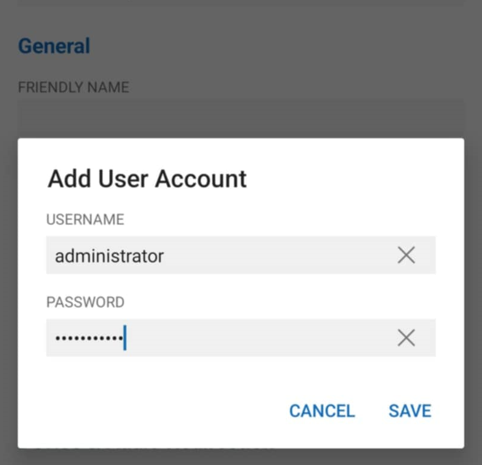Click the dimmed Friendly Name text box
This screenshot has height=465, width=482.
(241, 118)
